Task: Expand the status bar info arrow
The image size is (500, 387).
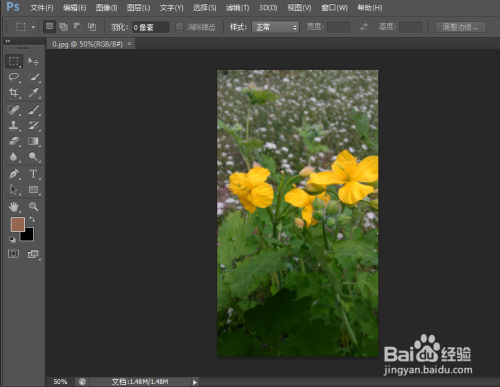Action: pos(195,382)
